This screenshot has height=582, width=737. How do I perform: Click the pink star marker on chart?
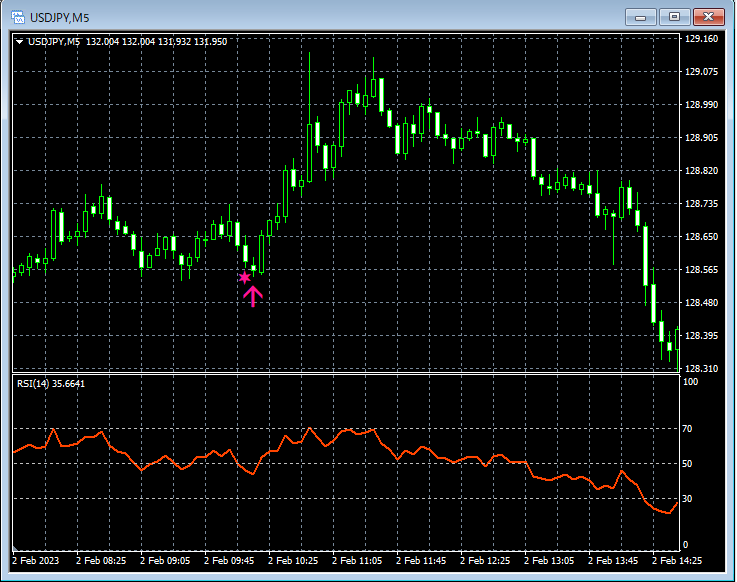[x=244, y=277]
